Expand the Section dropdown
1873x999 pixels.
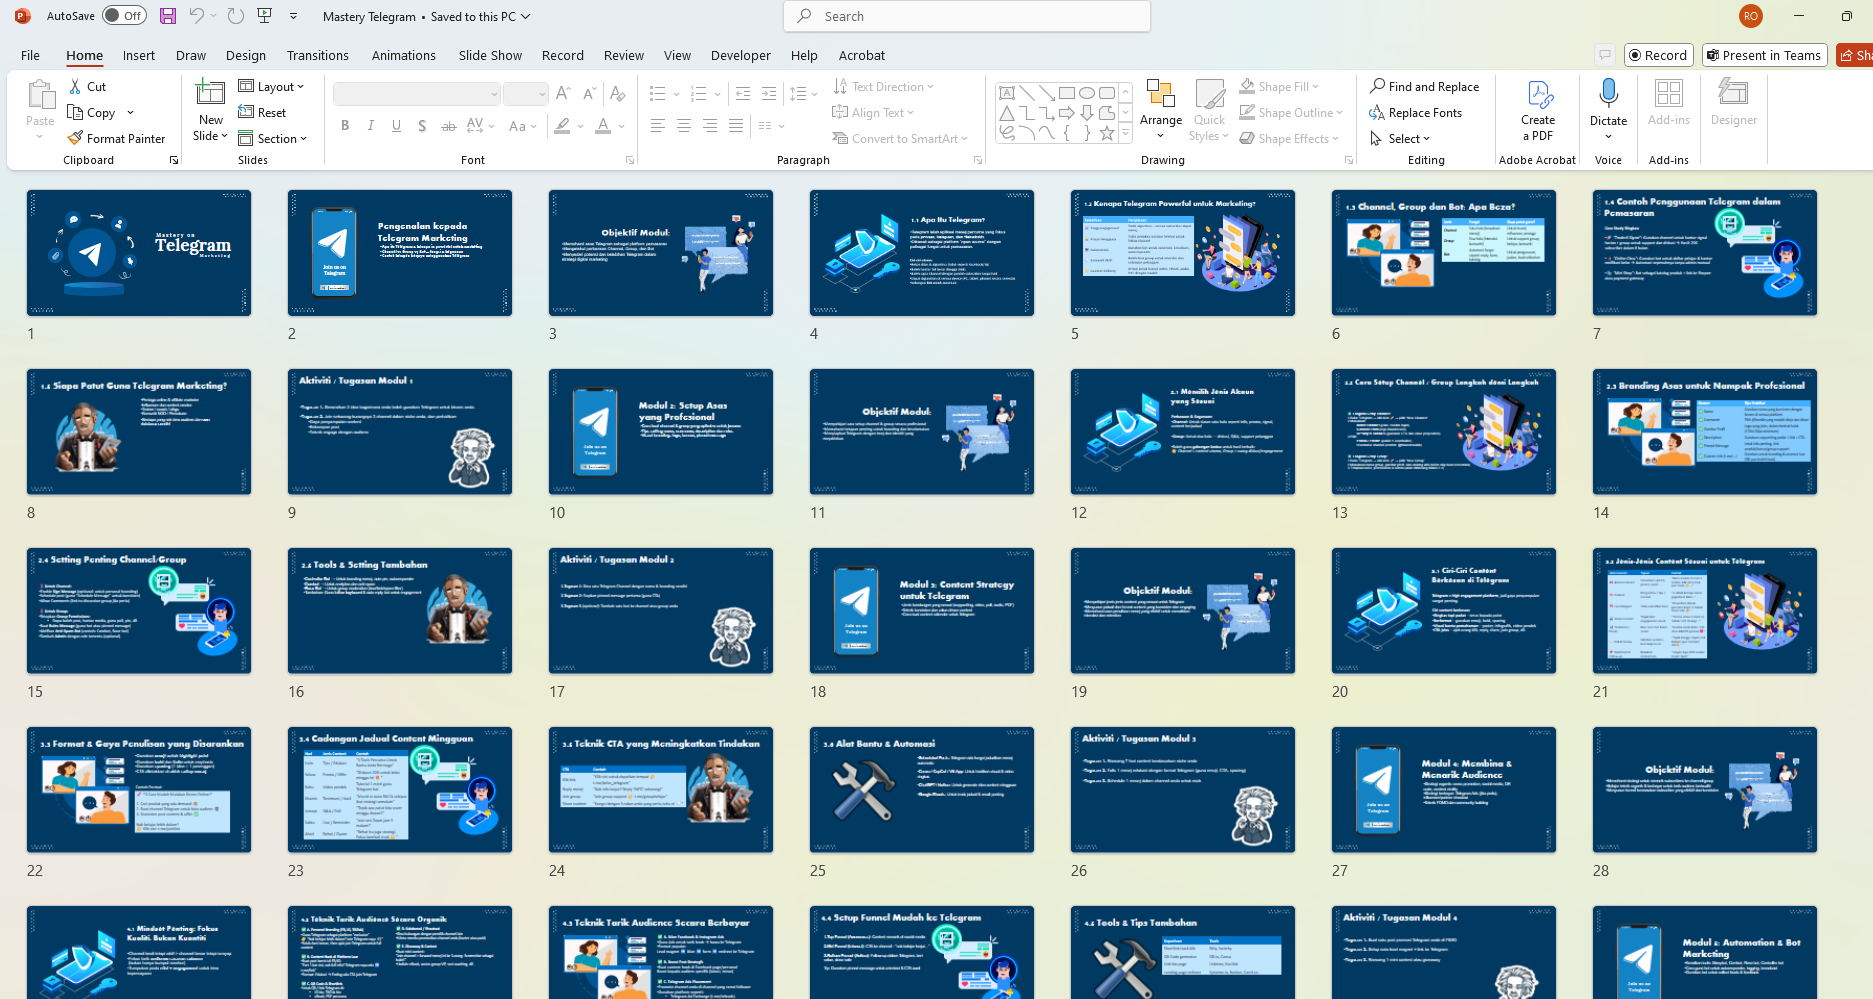272,139
